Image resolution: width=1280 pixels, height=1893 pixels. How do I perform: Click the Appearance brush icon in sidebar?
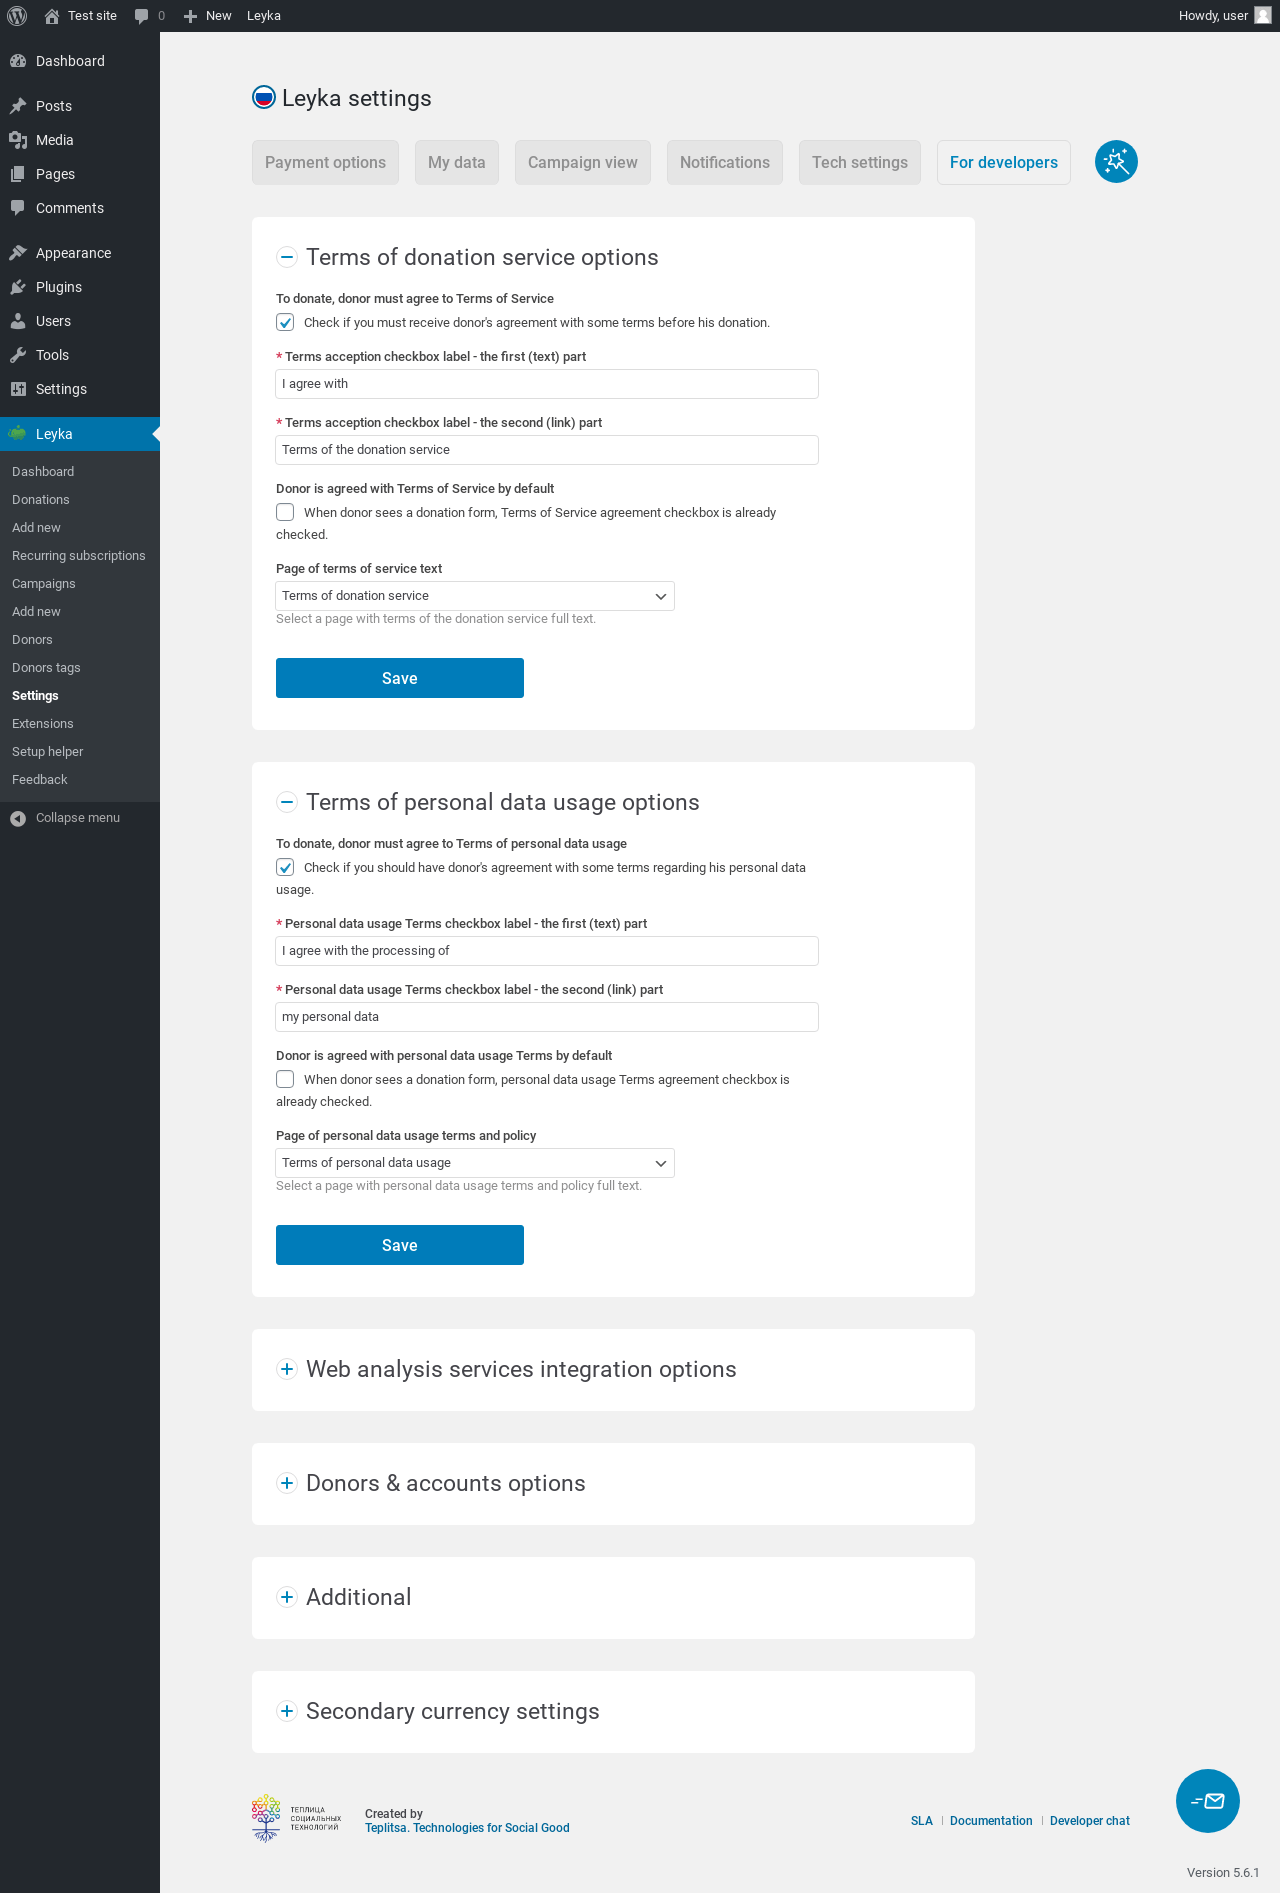(x=18, y=253)
